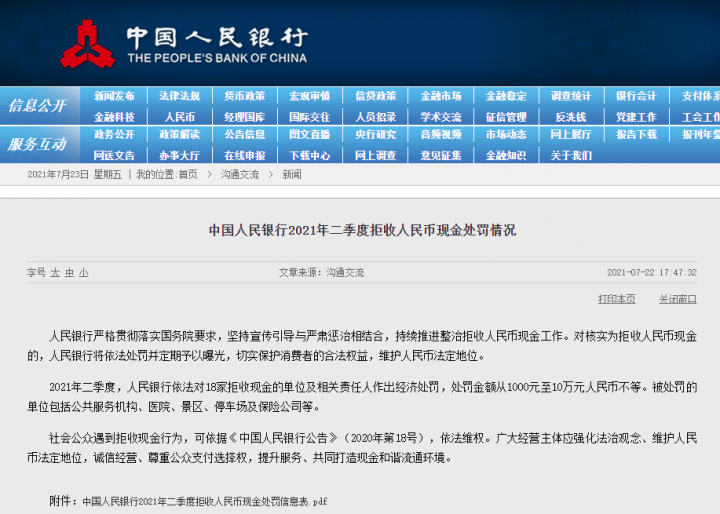Open 网送文告 menu item

pyautogui.click(x=114, y=156)
